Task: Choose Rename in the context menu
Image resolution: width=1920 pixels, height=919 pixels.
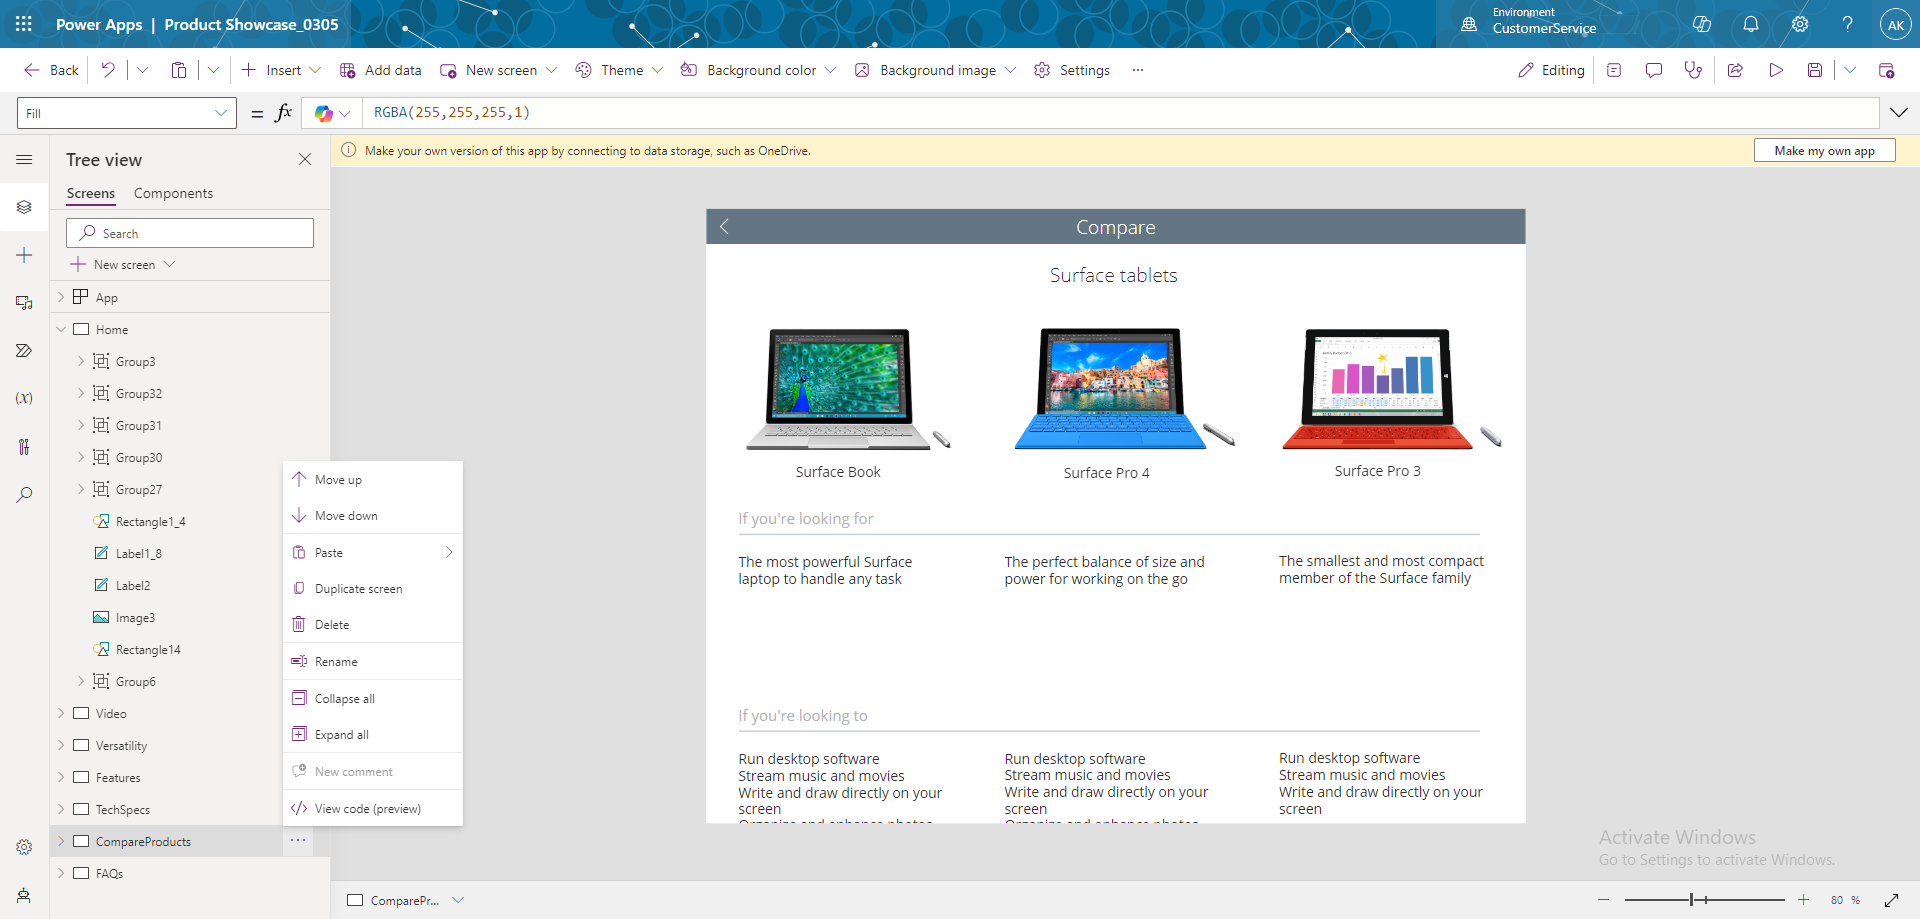Action: 336,662
